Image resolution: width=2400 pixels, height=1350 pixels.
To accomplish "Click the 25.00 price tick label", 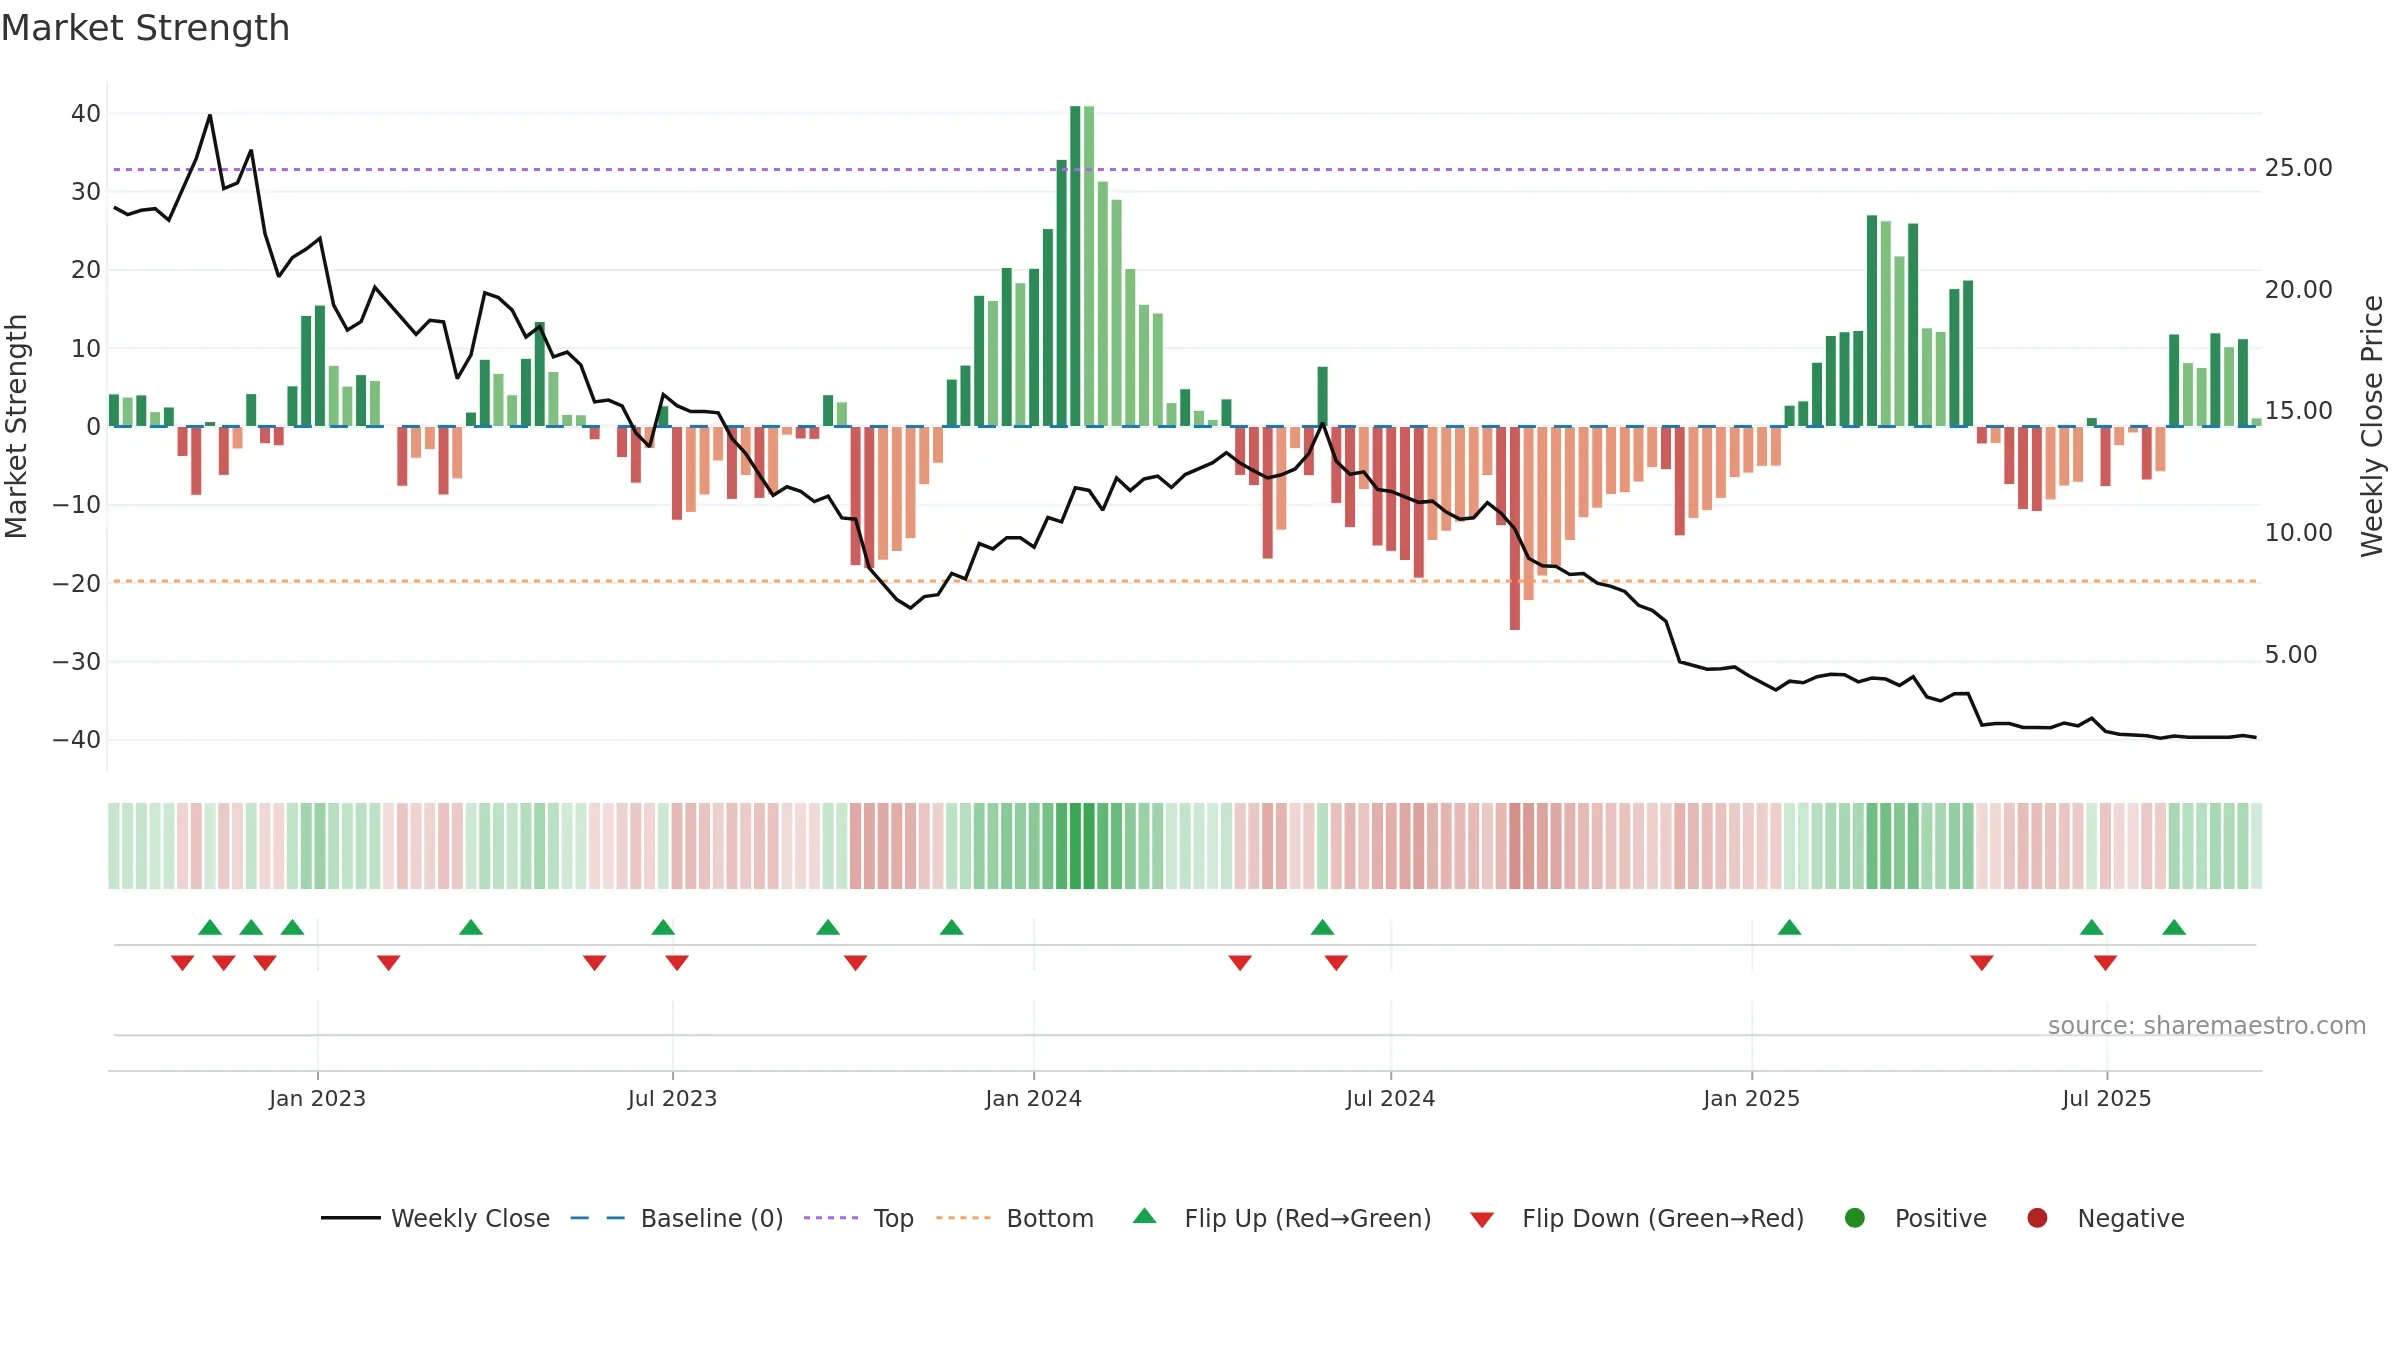I will pyautogui.click(x=2298, y=168).
